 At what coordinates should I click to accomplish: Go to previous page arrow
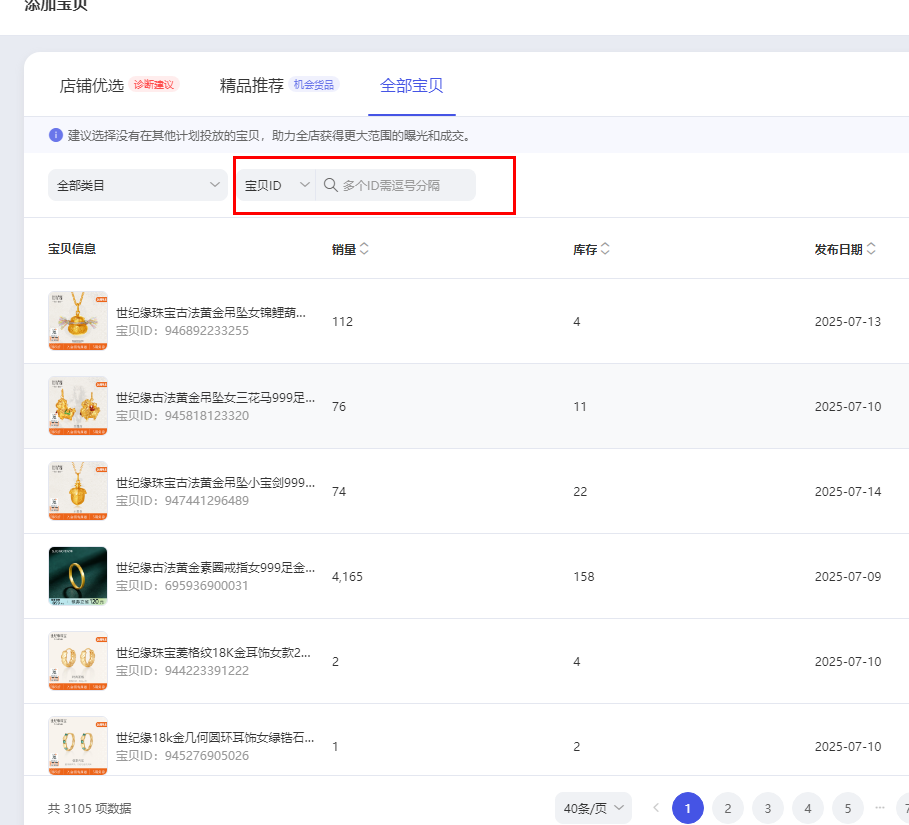tap(656, 807)
